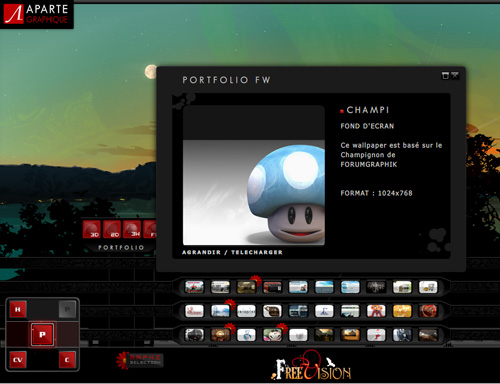Open middle-row brown tag-shaped thumbnail
500x384 pixels.
click(x=272, y=311)
